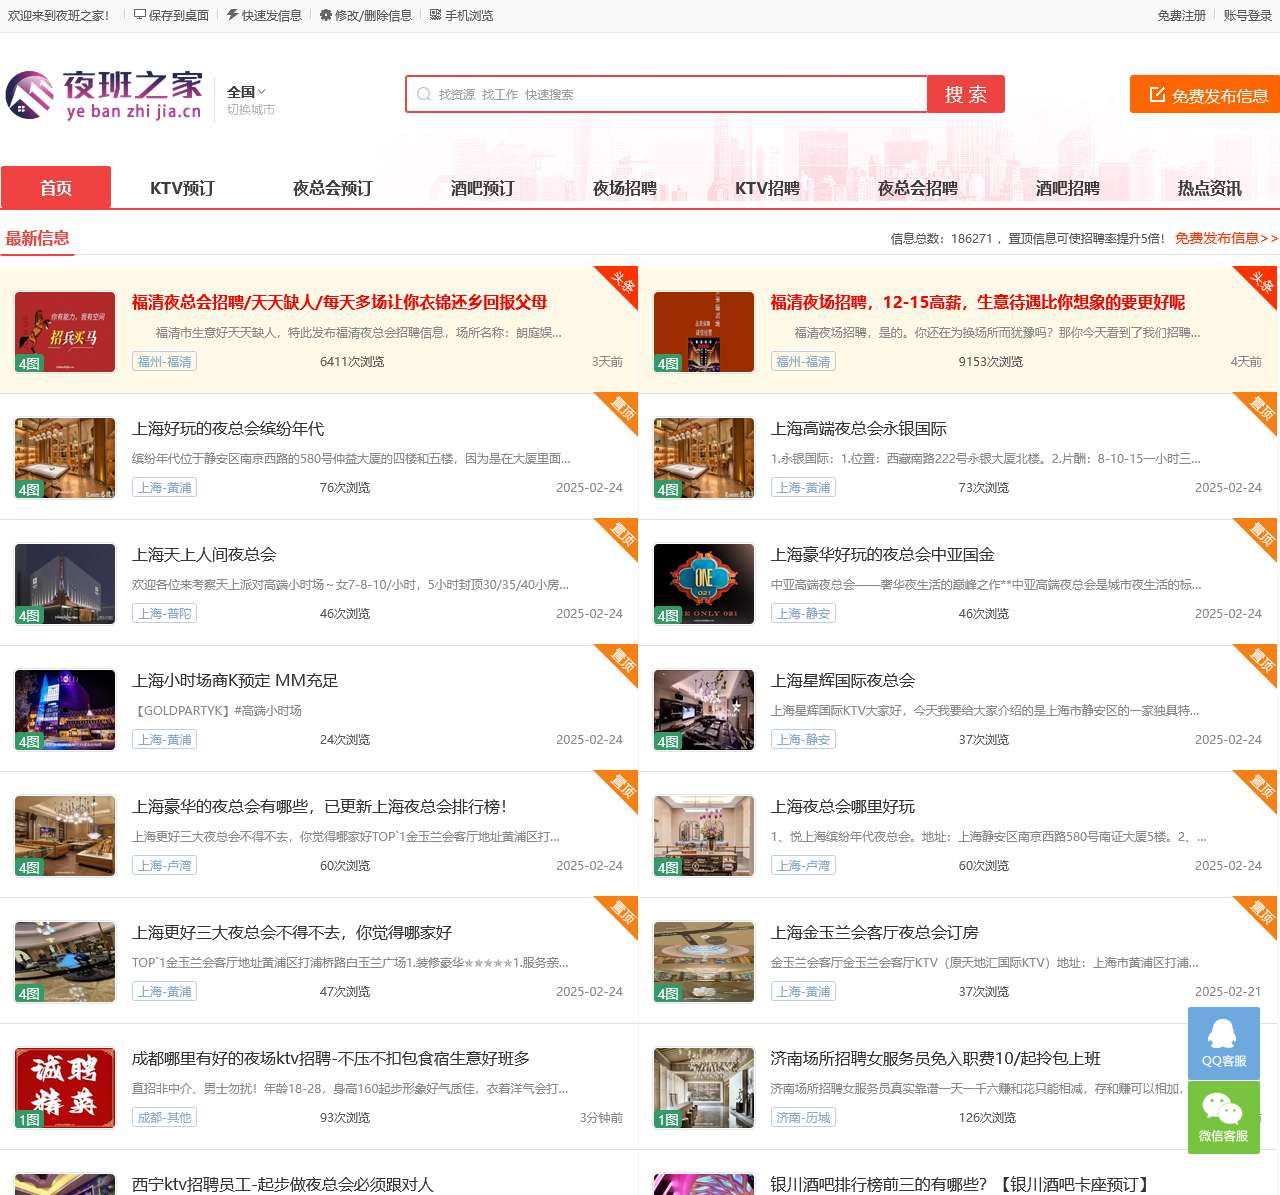Click 上海-黄浦 tag on 金玉兰会客厅 post
This screenshot has width=1280, height=1195.
(803, 992)
